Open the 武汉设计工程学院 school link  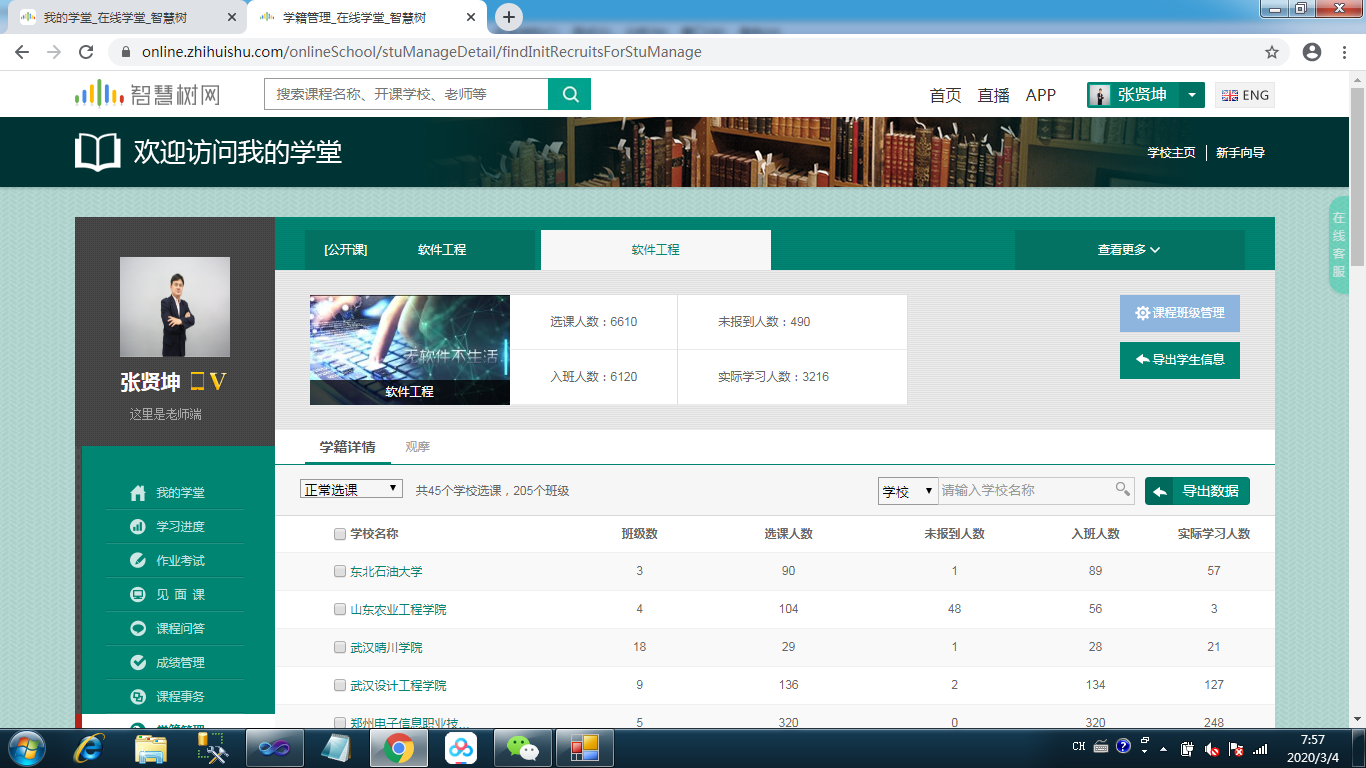click(398, 686)
